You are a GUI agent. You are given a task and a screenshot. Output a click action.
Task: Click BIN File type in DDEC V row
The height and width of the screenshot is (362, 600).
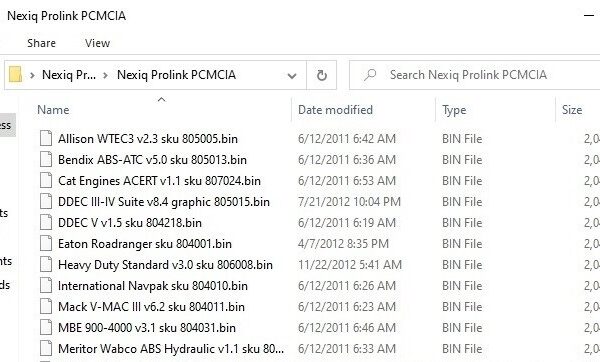pos(462,223)
